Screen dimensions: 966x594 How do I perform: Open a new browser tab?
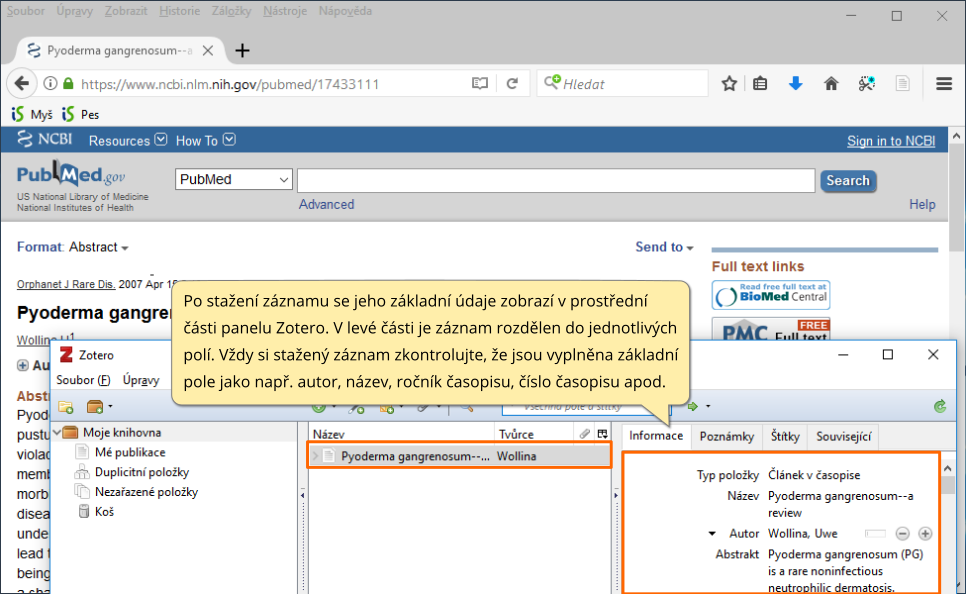(243, 51)
